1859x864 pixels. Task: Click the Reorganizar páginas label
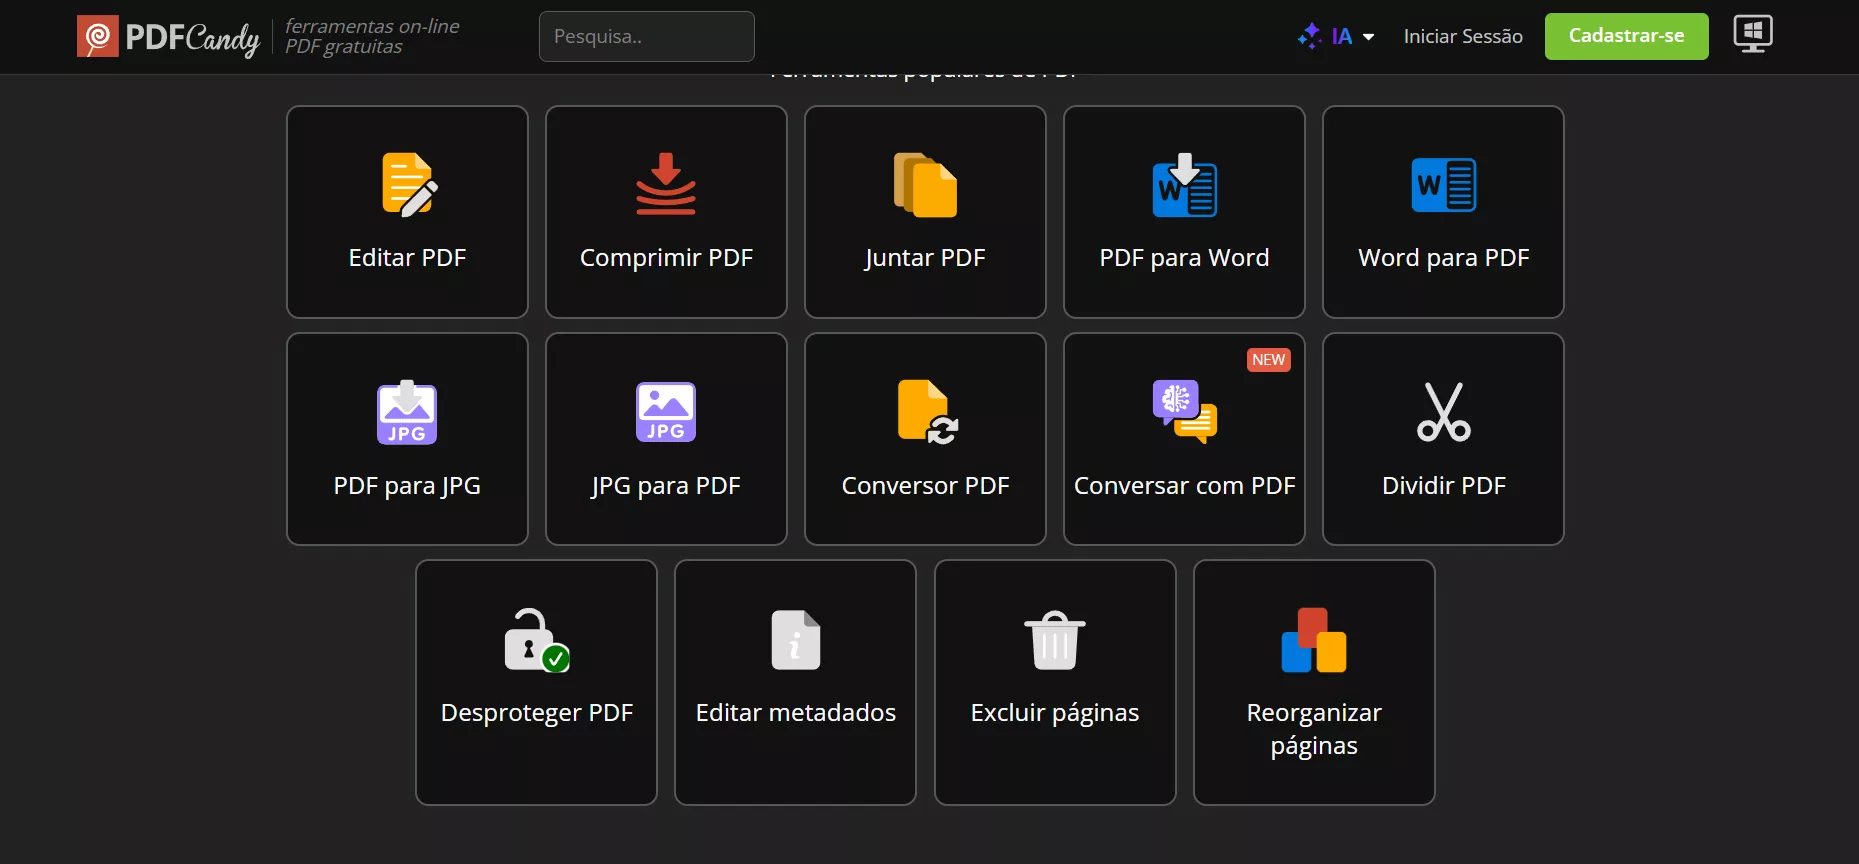1314,729
